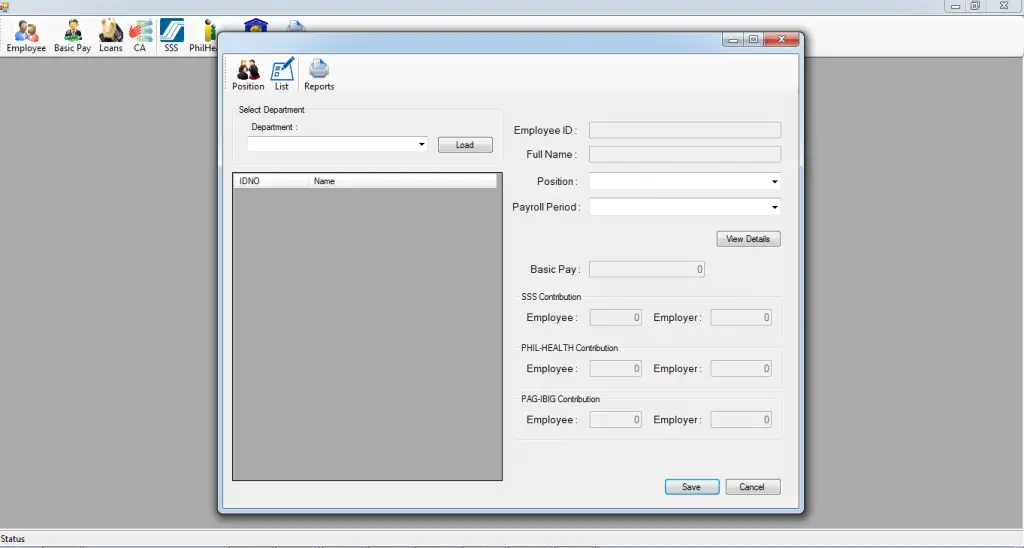Click the Cancel button

[752, 487]
